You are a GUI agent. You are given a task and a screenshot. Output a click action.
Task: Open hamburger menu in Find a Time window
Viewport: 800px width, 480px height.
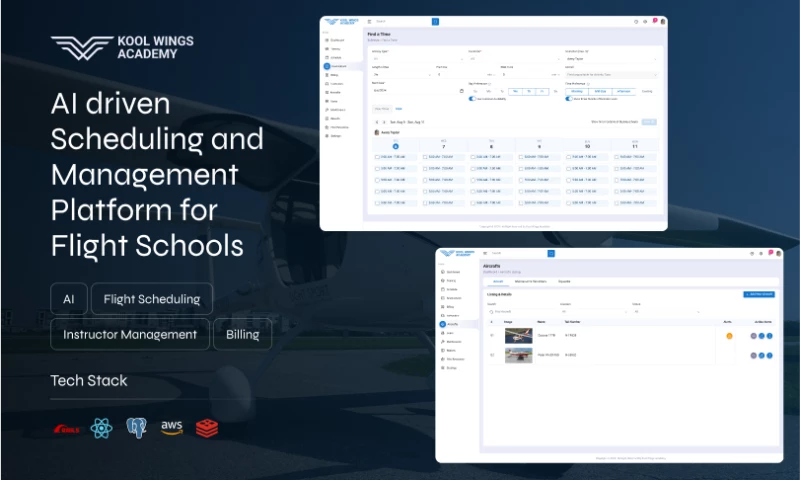(369, 21)
